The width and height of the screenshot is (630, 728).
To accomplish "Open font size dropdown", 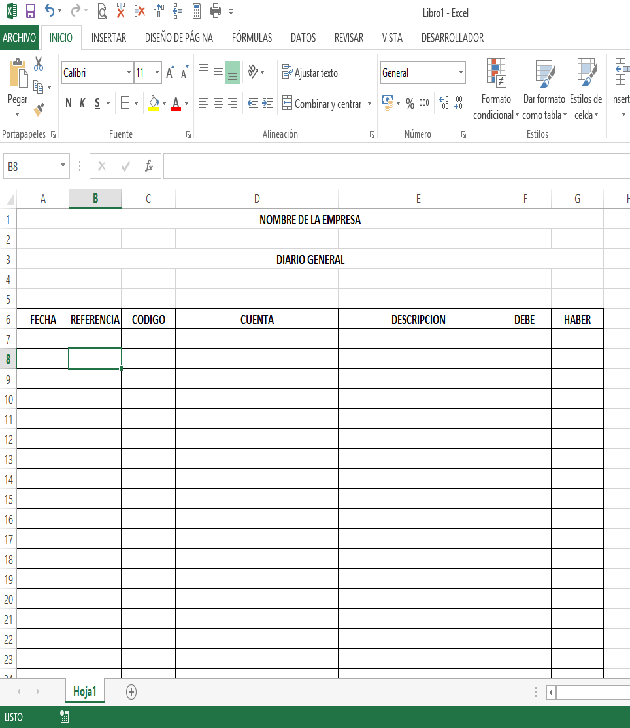I will pyautogui.click(x=157, y=72).
